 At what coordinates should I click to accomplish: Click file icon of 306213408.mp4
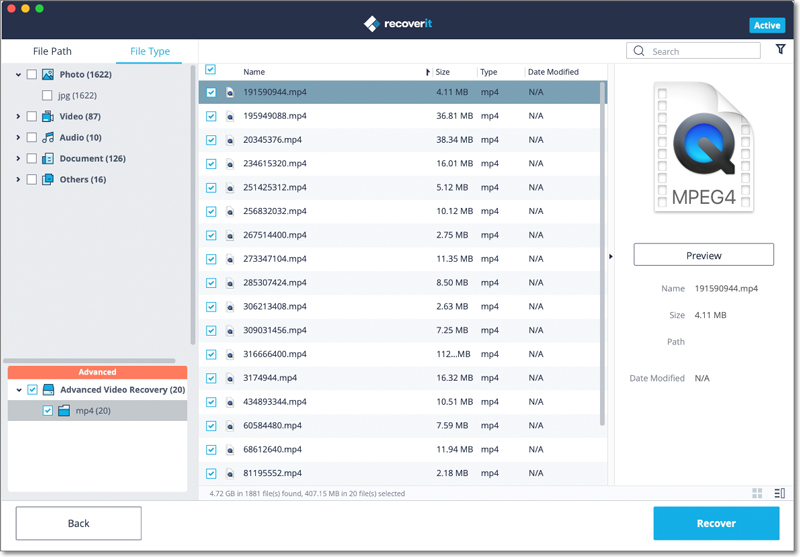(230, 307)
